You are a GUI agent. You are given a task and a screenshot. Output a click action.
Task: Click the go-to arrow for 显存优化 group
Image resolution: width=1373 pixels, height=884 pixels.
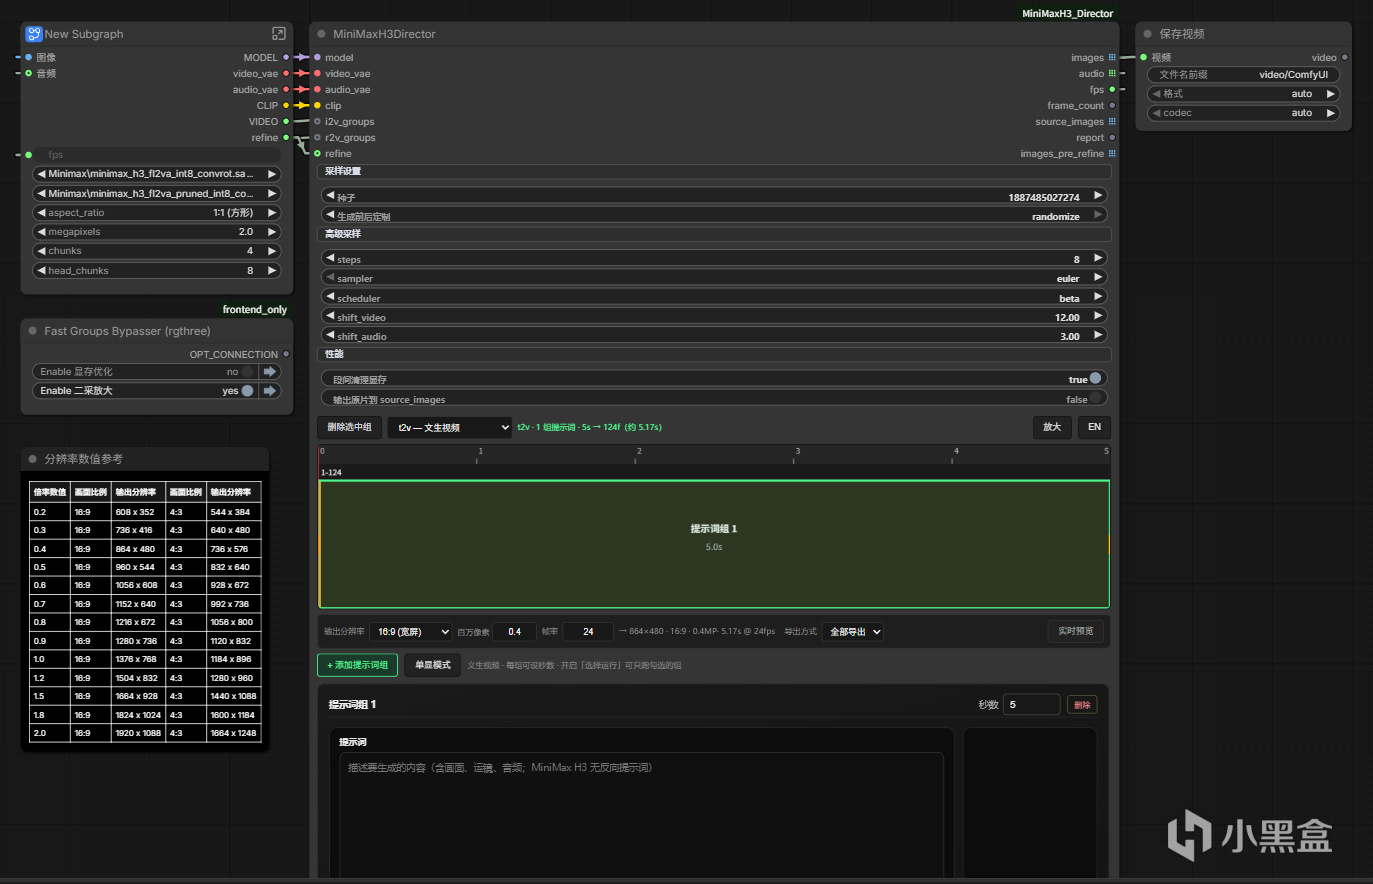(270, 371)
